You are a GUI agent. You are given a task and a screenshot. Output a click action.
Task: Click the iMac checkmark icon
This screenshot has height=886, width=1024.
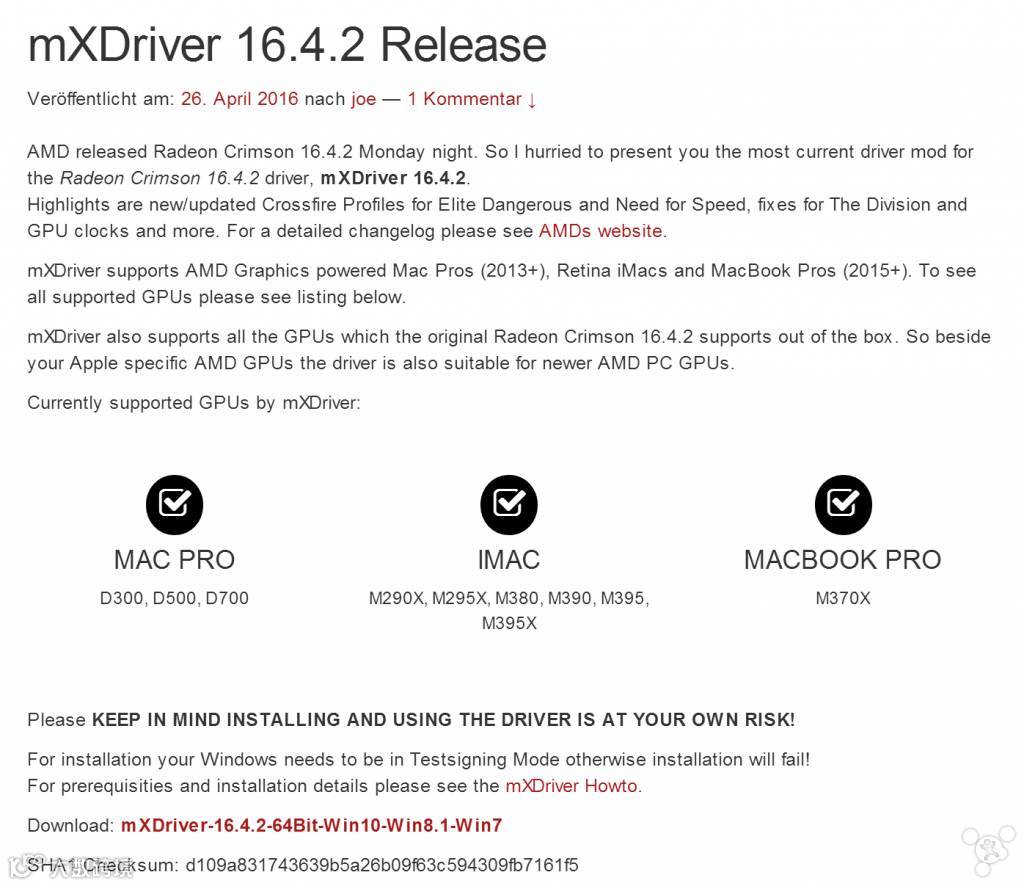pos(509,504)
